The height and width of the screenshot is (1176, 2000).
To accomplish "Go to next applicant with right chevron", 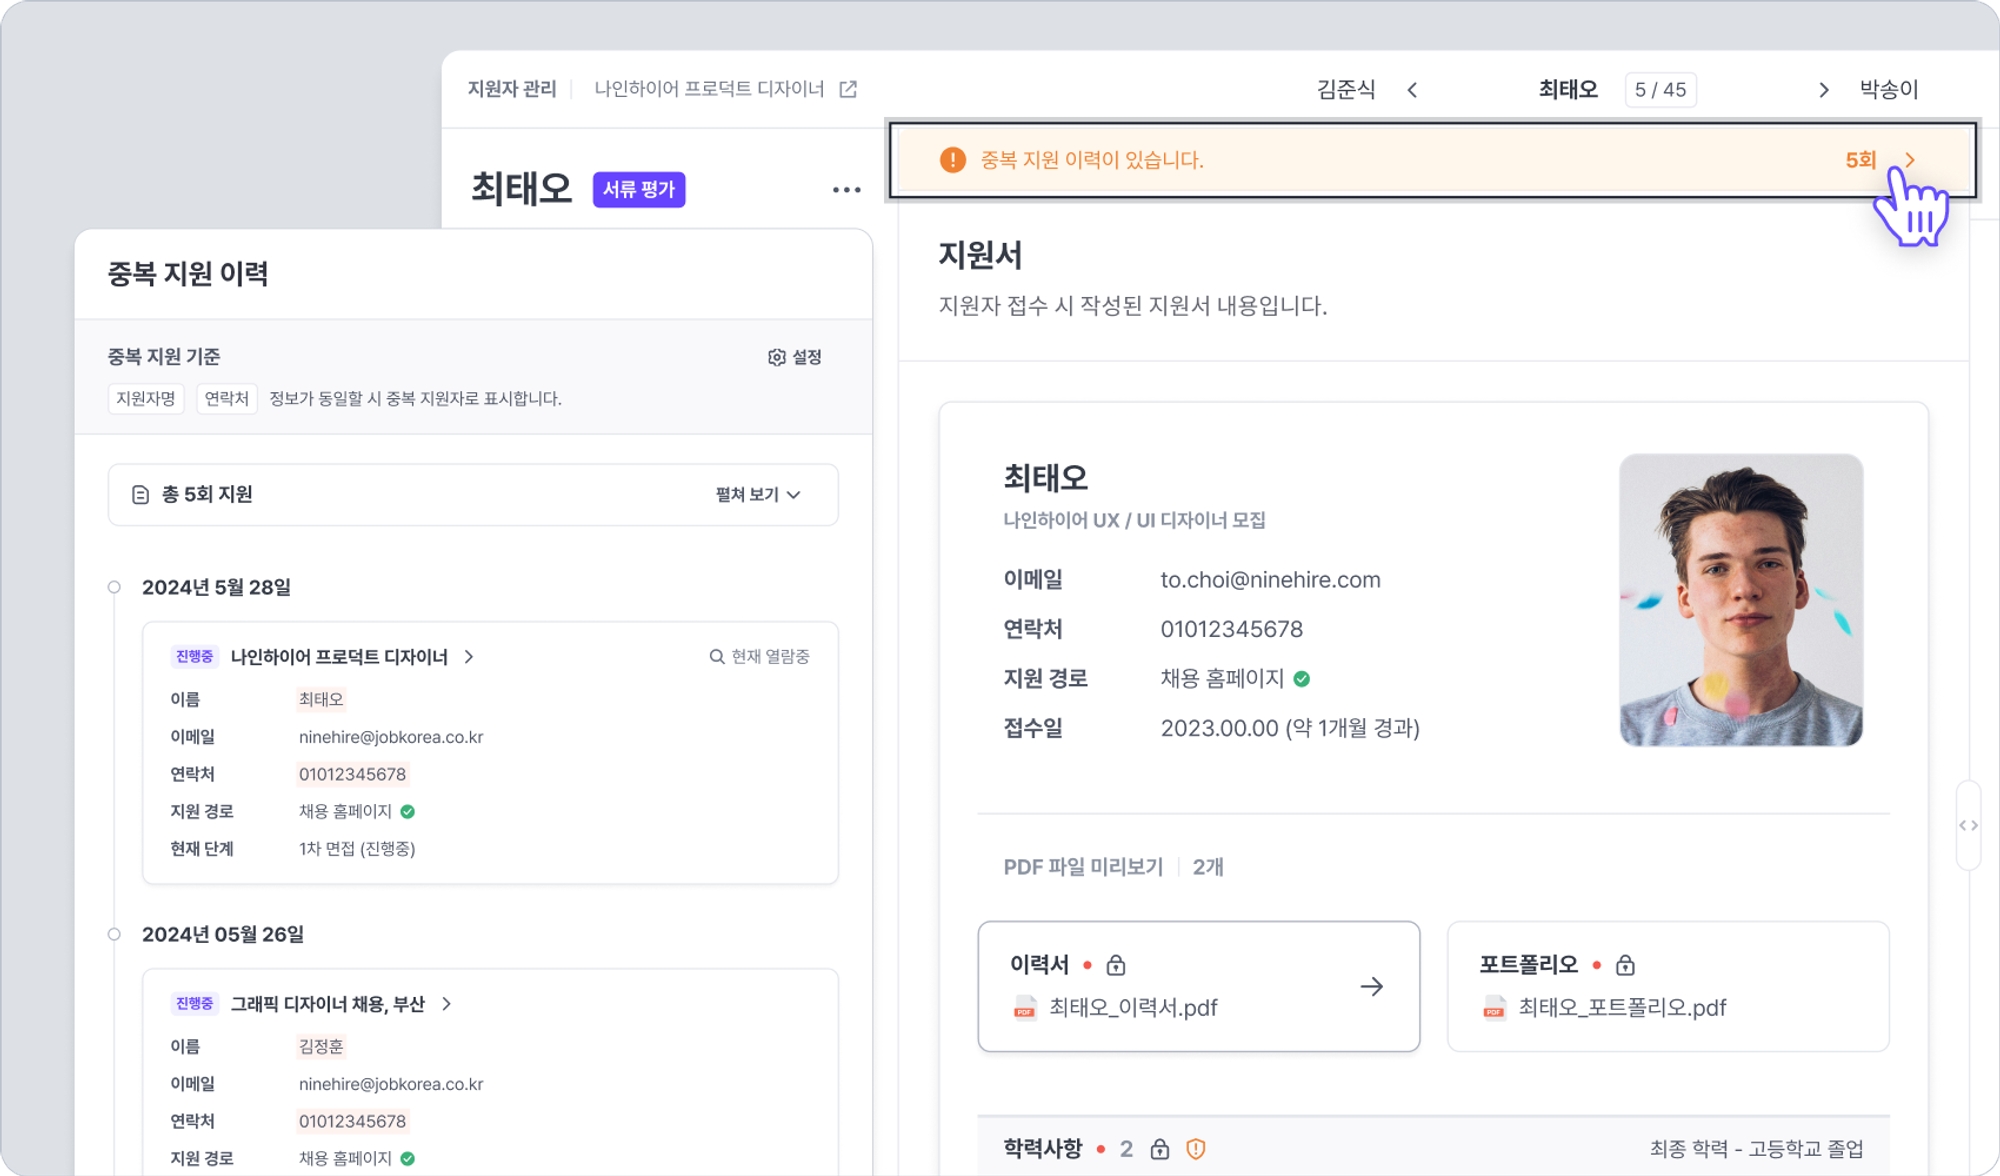I will point(1824,90).
